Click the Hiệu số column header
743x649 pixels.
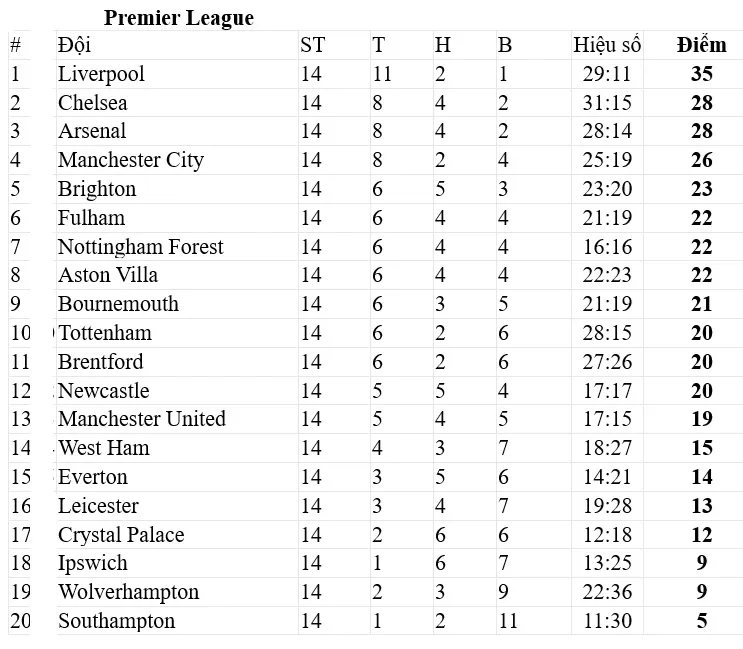coord(607,45)
